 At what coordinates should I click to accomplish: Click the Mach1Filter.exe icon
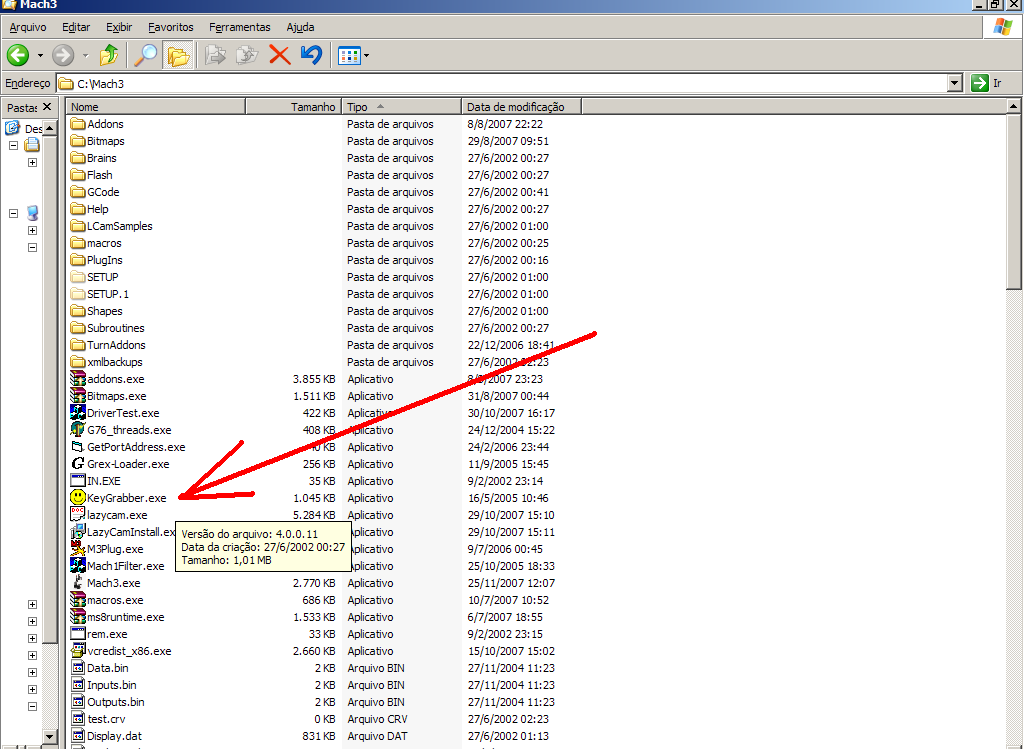[78, 566]
